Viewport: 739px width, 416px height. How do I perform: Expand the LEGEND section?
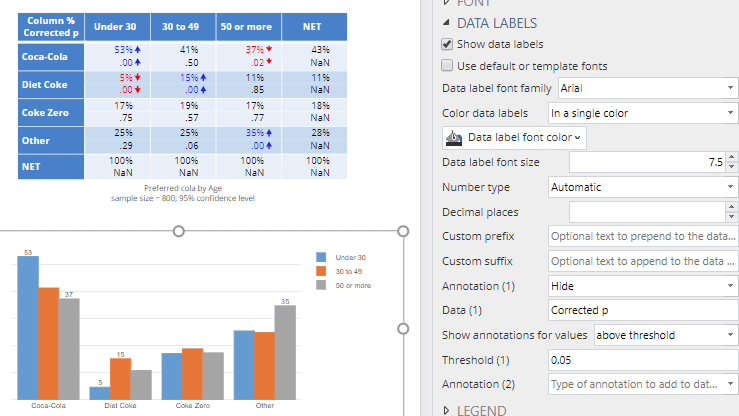point(446,409)
